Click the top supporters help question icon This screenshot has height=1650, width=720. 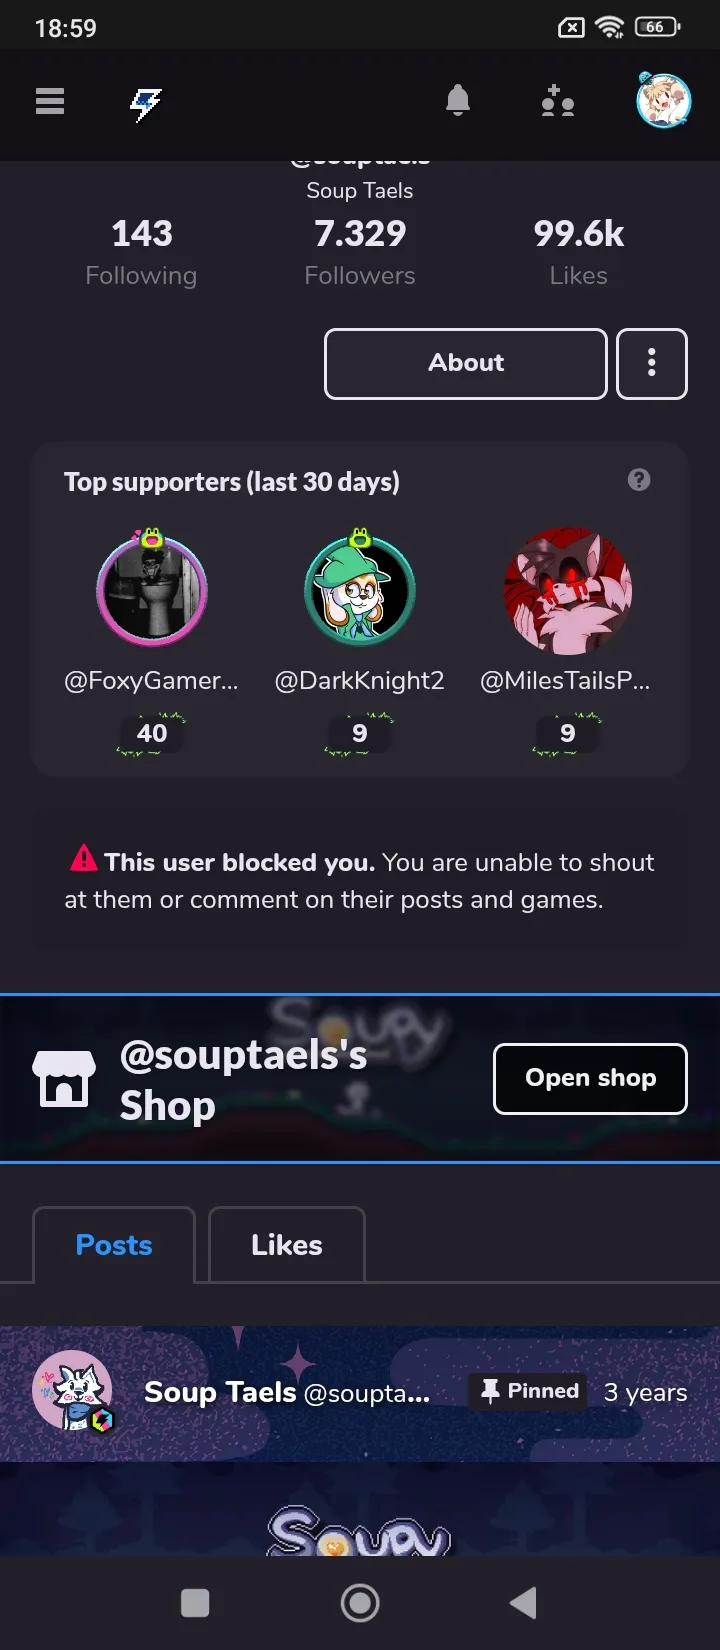(x=639, y=480)
